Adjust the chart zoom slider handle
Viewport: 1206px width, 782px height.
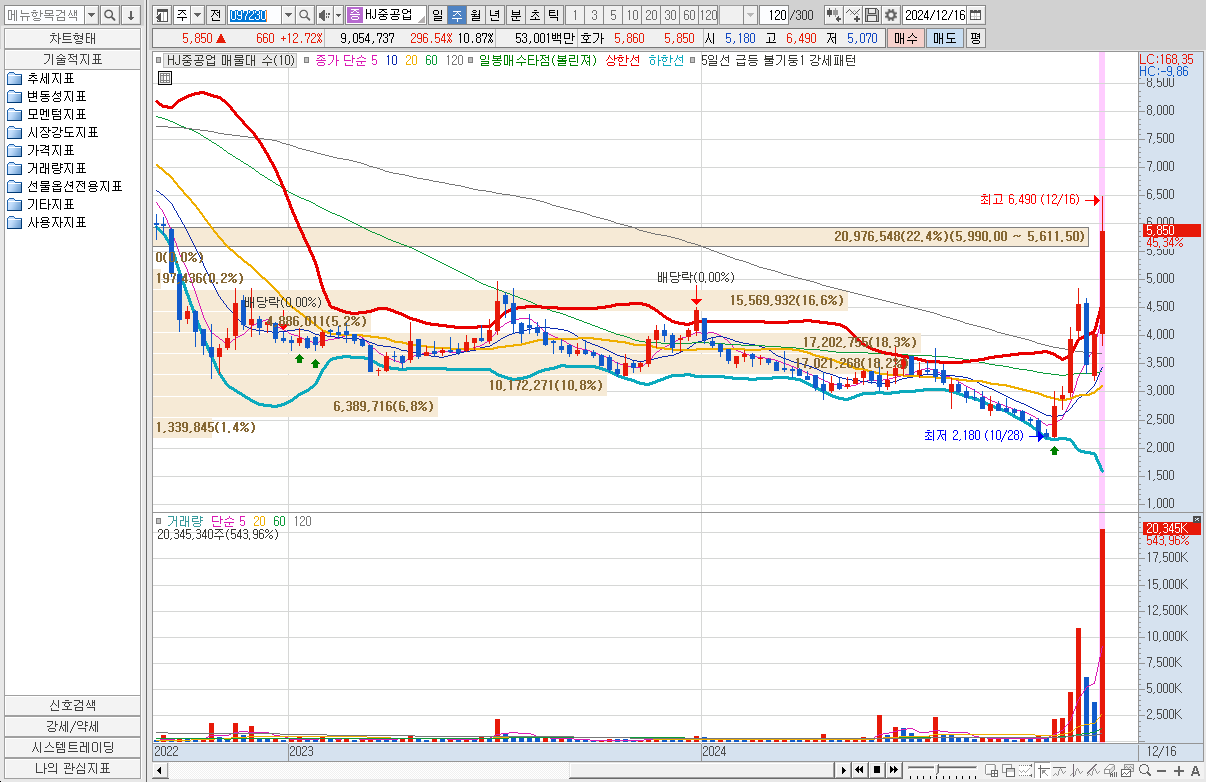[937, 770]
